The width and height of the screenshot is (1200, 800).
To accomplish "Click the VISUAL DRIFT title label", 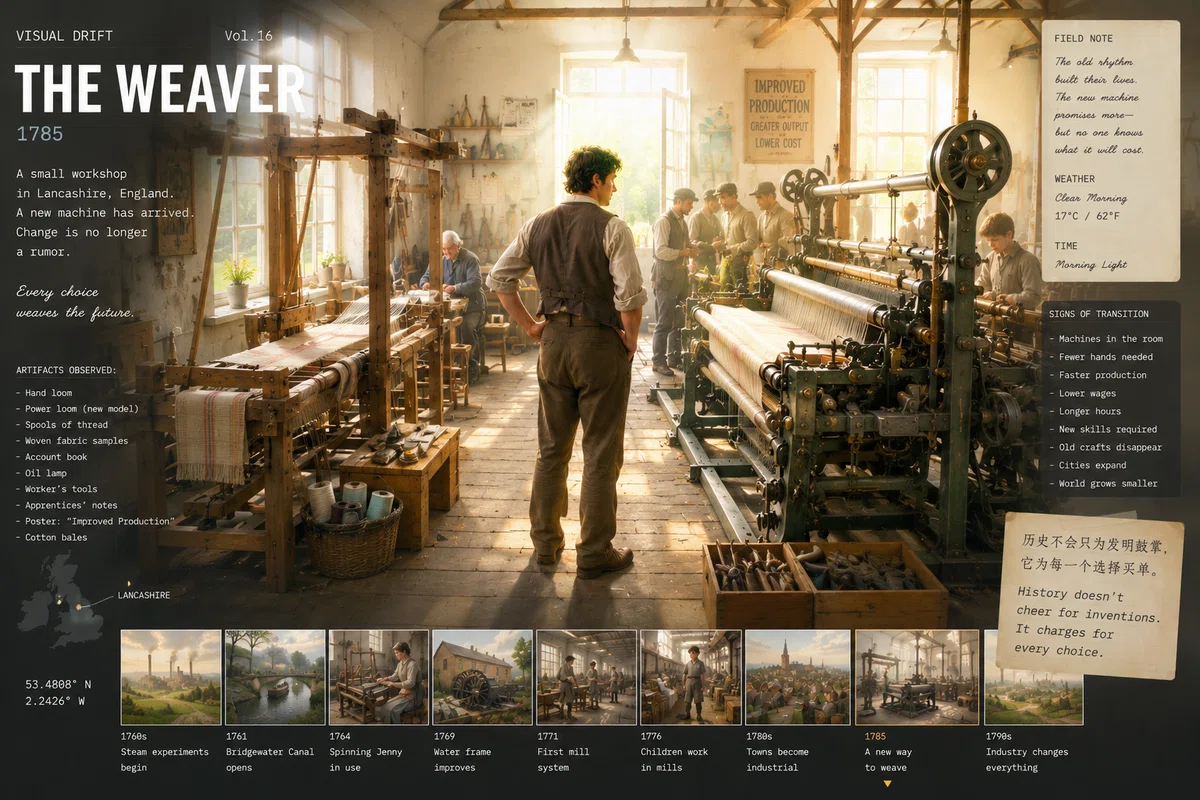I will pyautogui.click(x=64, y=36).
